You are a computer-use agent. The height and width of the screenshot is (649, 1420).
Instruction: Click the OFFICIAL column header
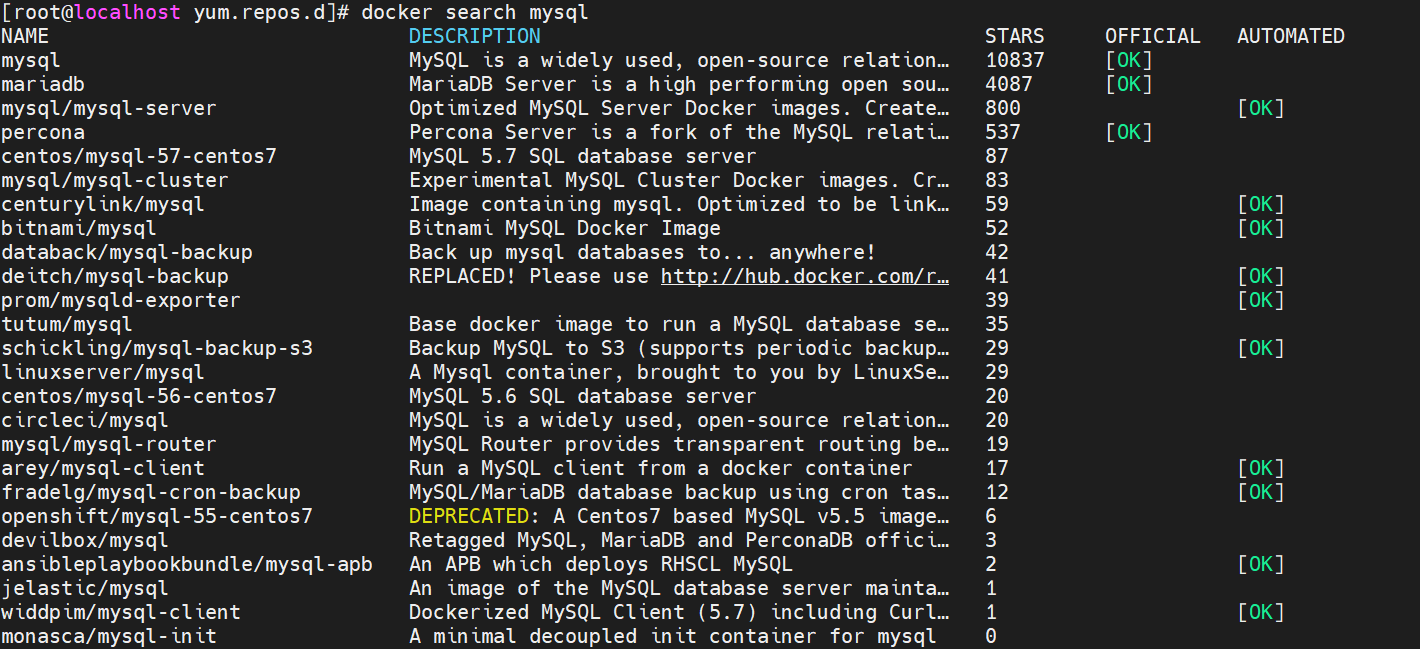tap(1152, 36)
